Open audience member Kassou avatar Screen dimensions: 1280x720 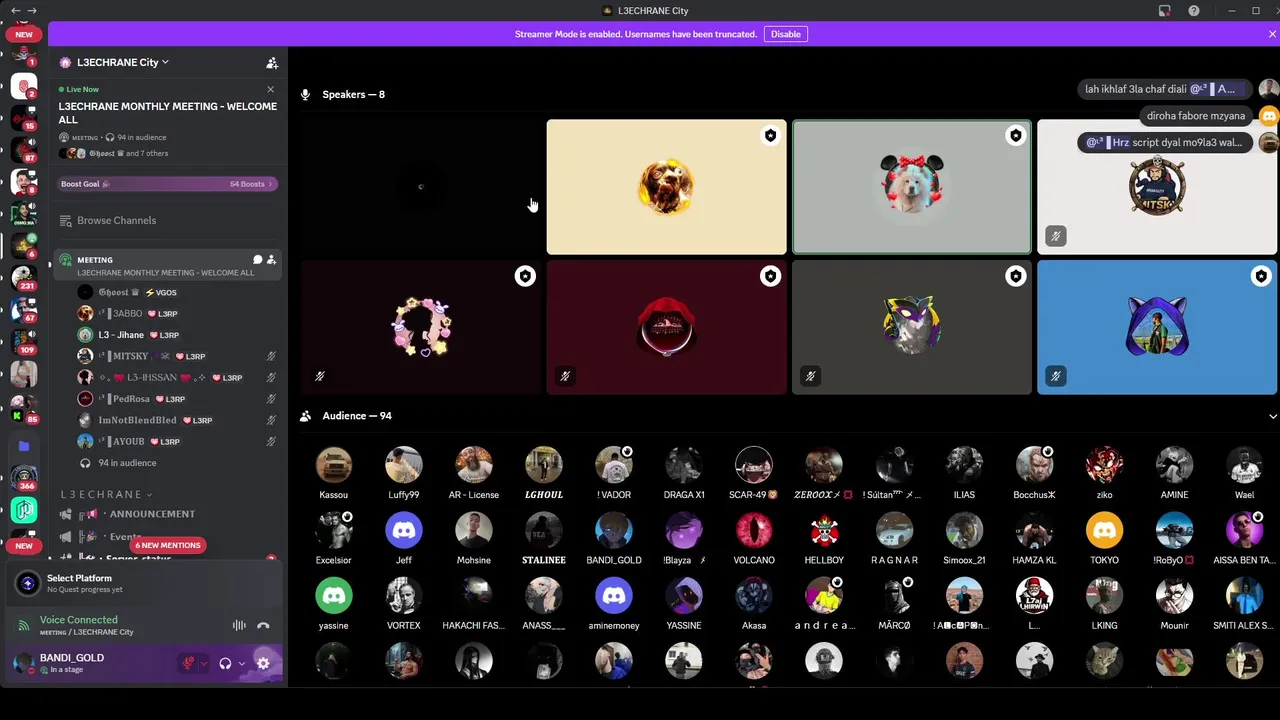(x=334, y=465)
